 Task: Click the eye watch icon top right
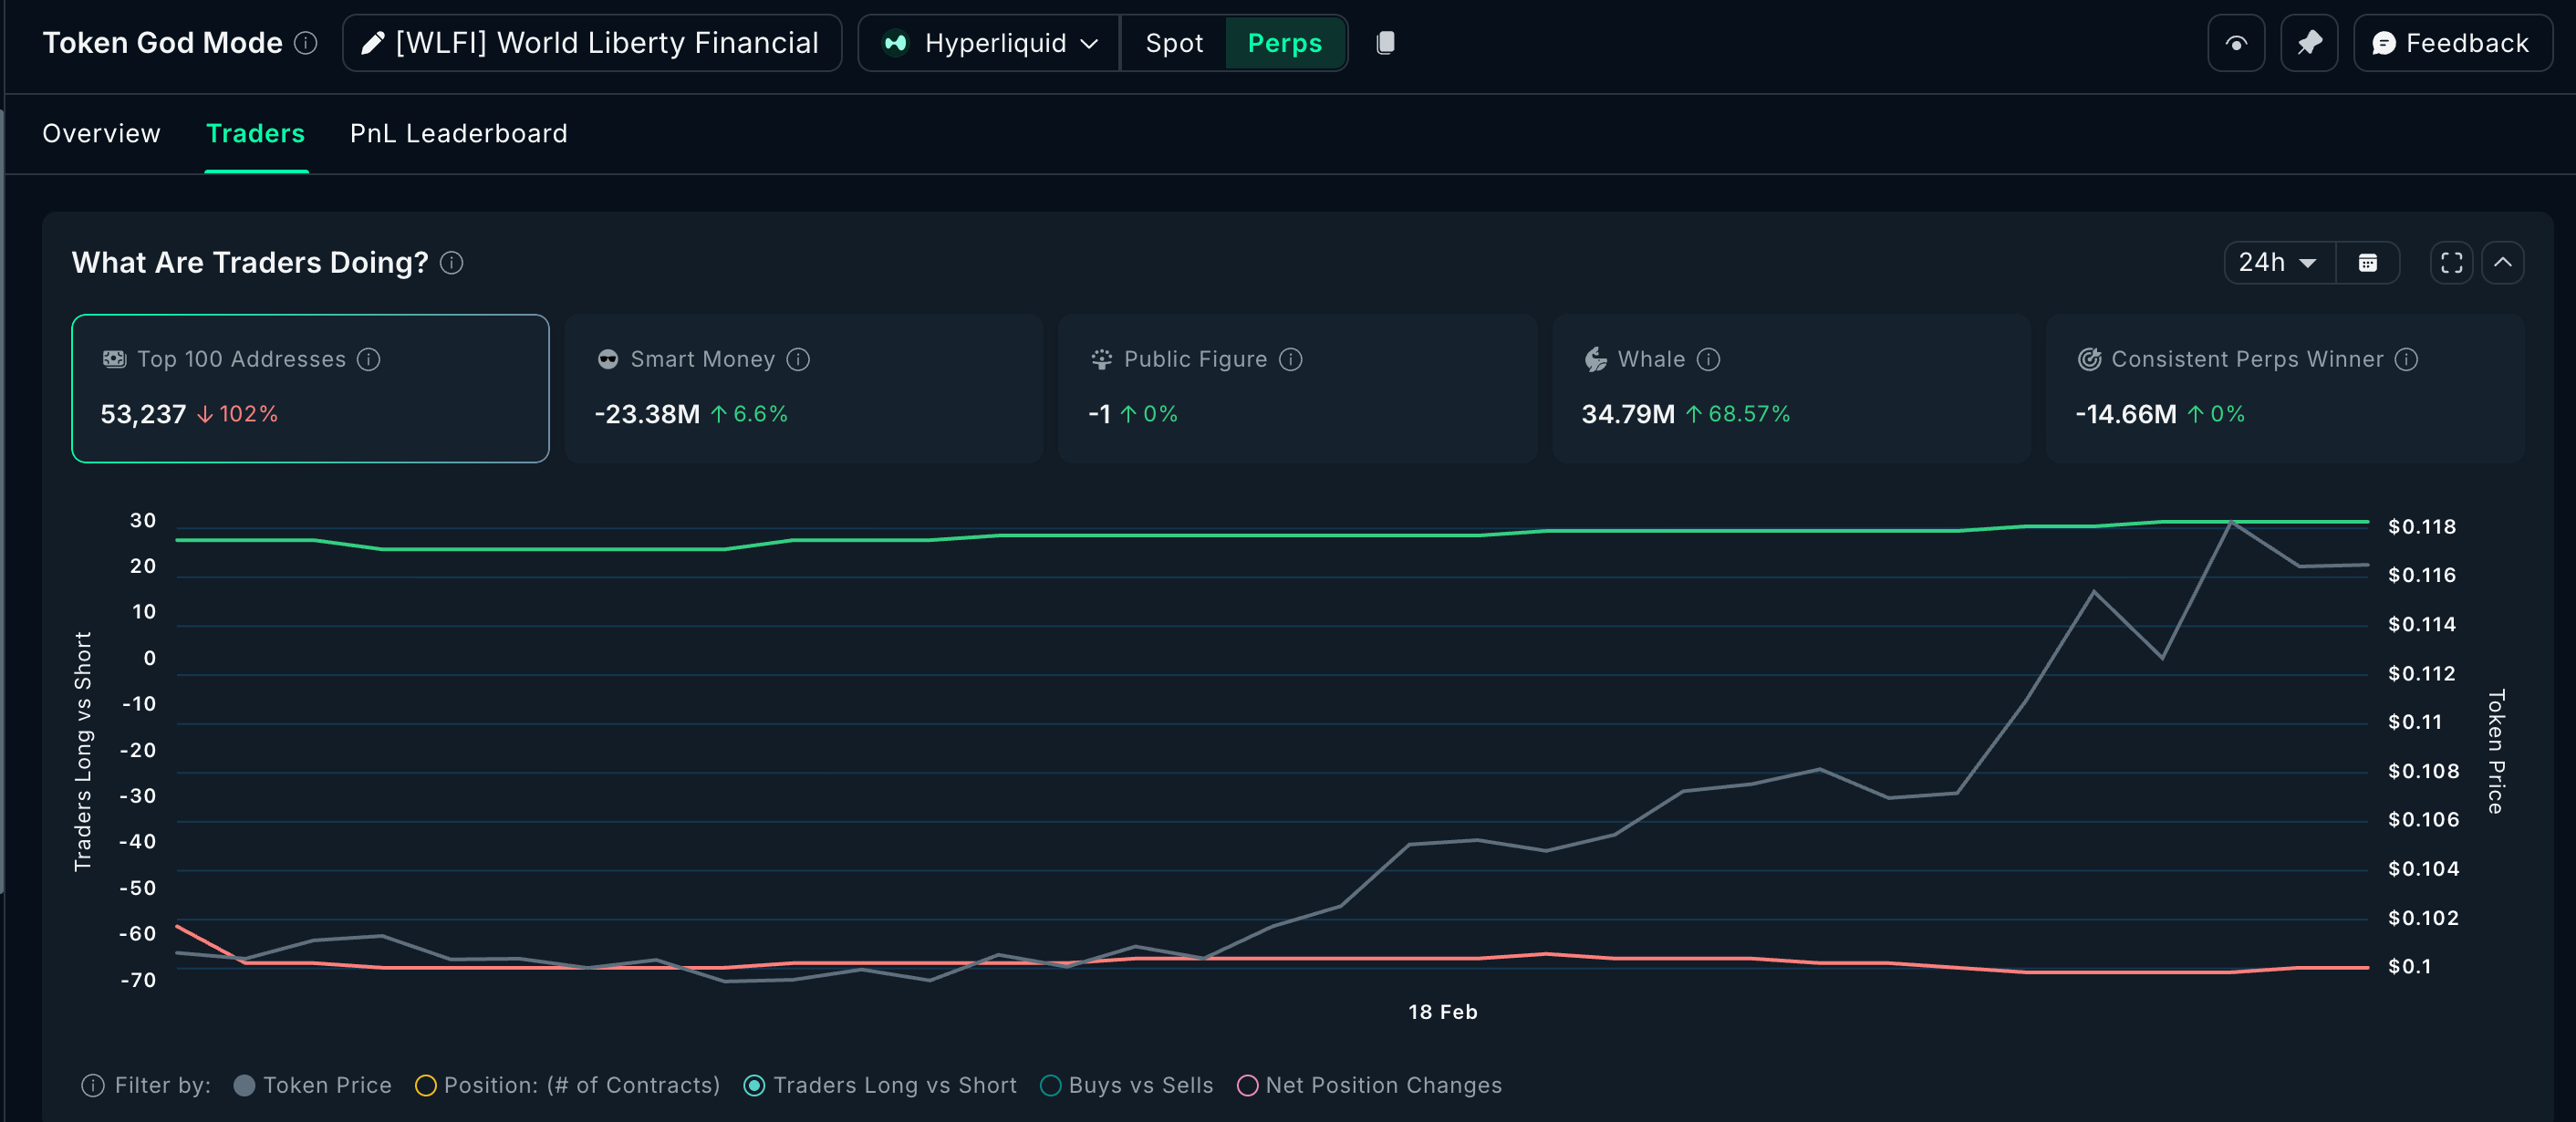(x=2236, y=43)
